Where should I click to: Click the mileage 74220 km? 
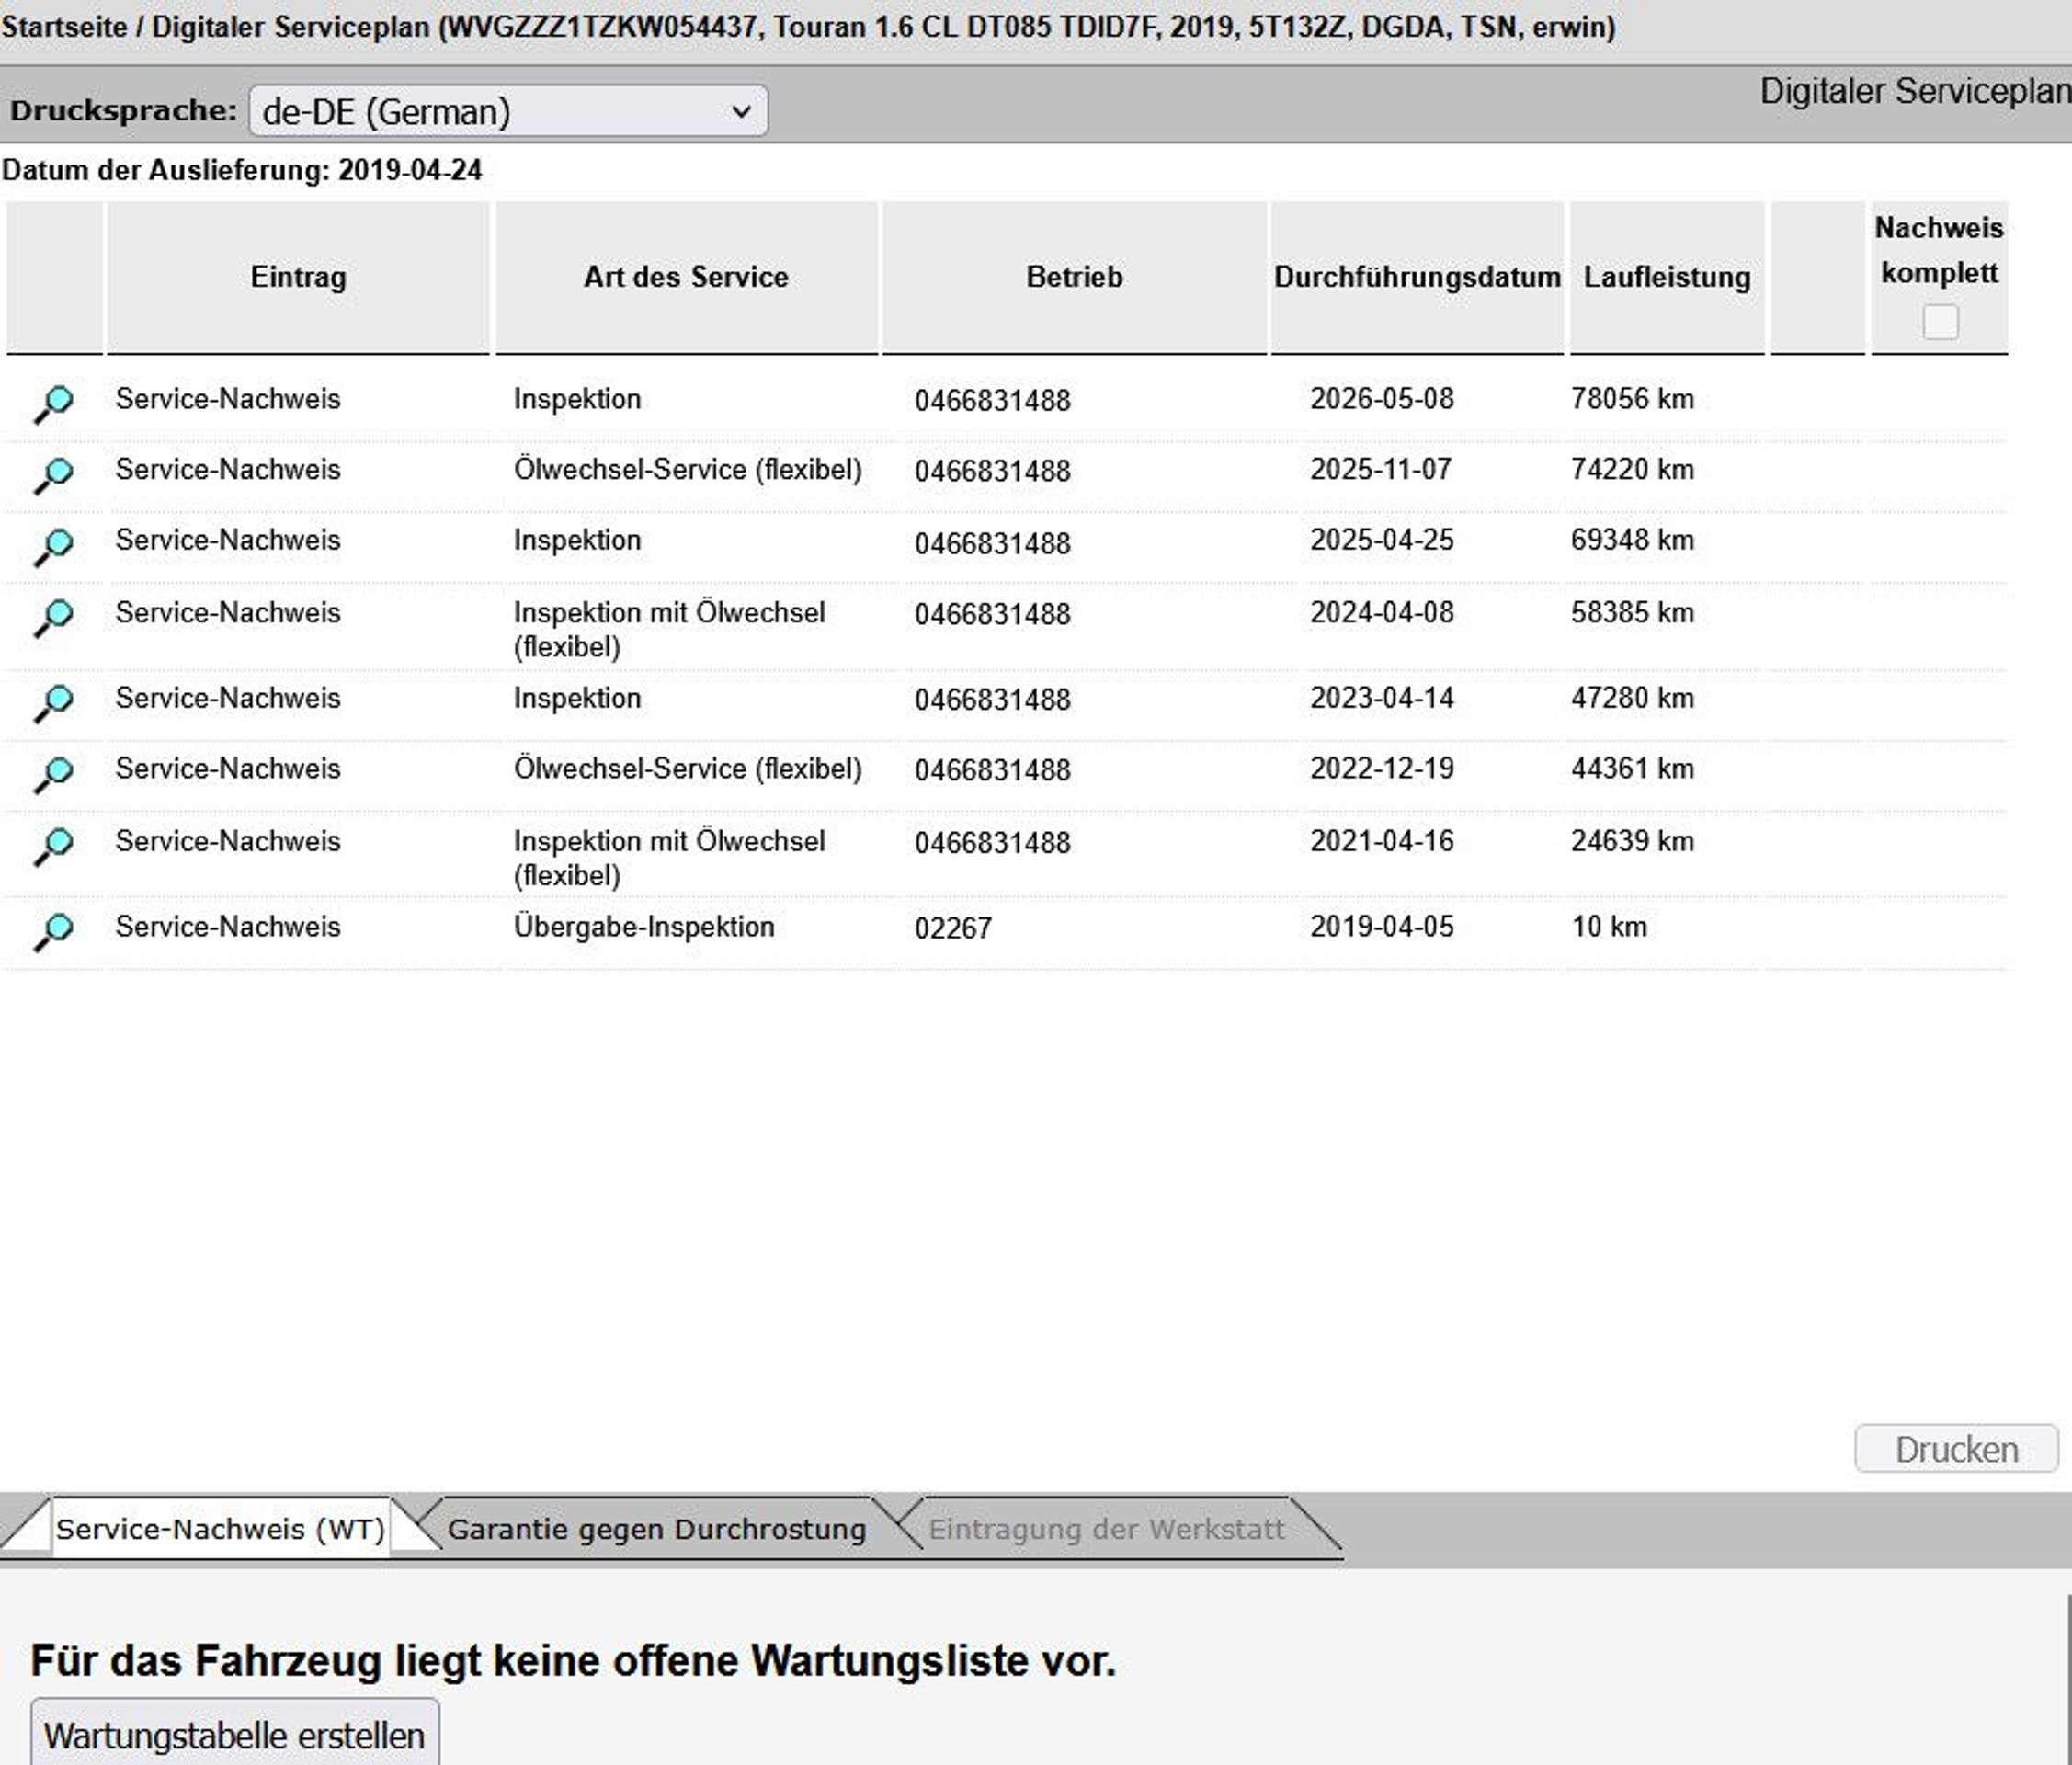click(1632, 470)
